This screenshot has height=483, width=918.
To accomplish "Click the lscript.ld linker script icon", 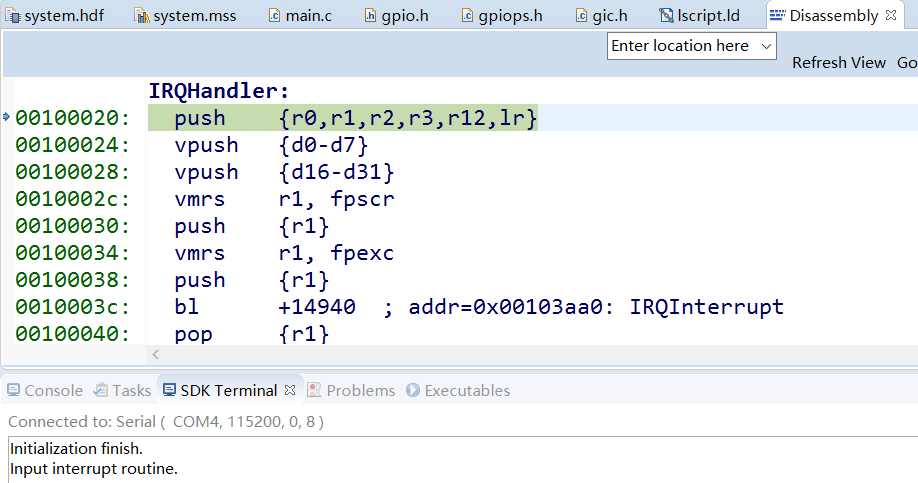I will [x=666, y=15].
